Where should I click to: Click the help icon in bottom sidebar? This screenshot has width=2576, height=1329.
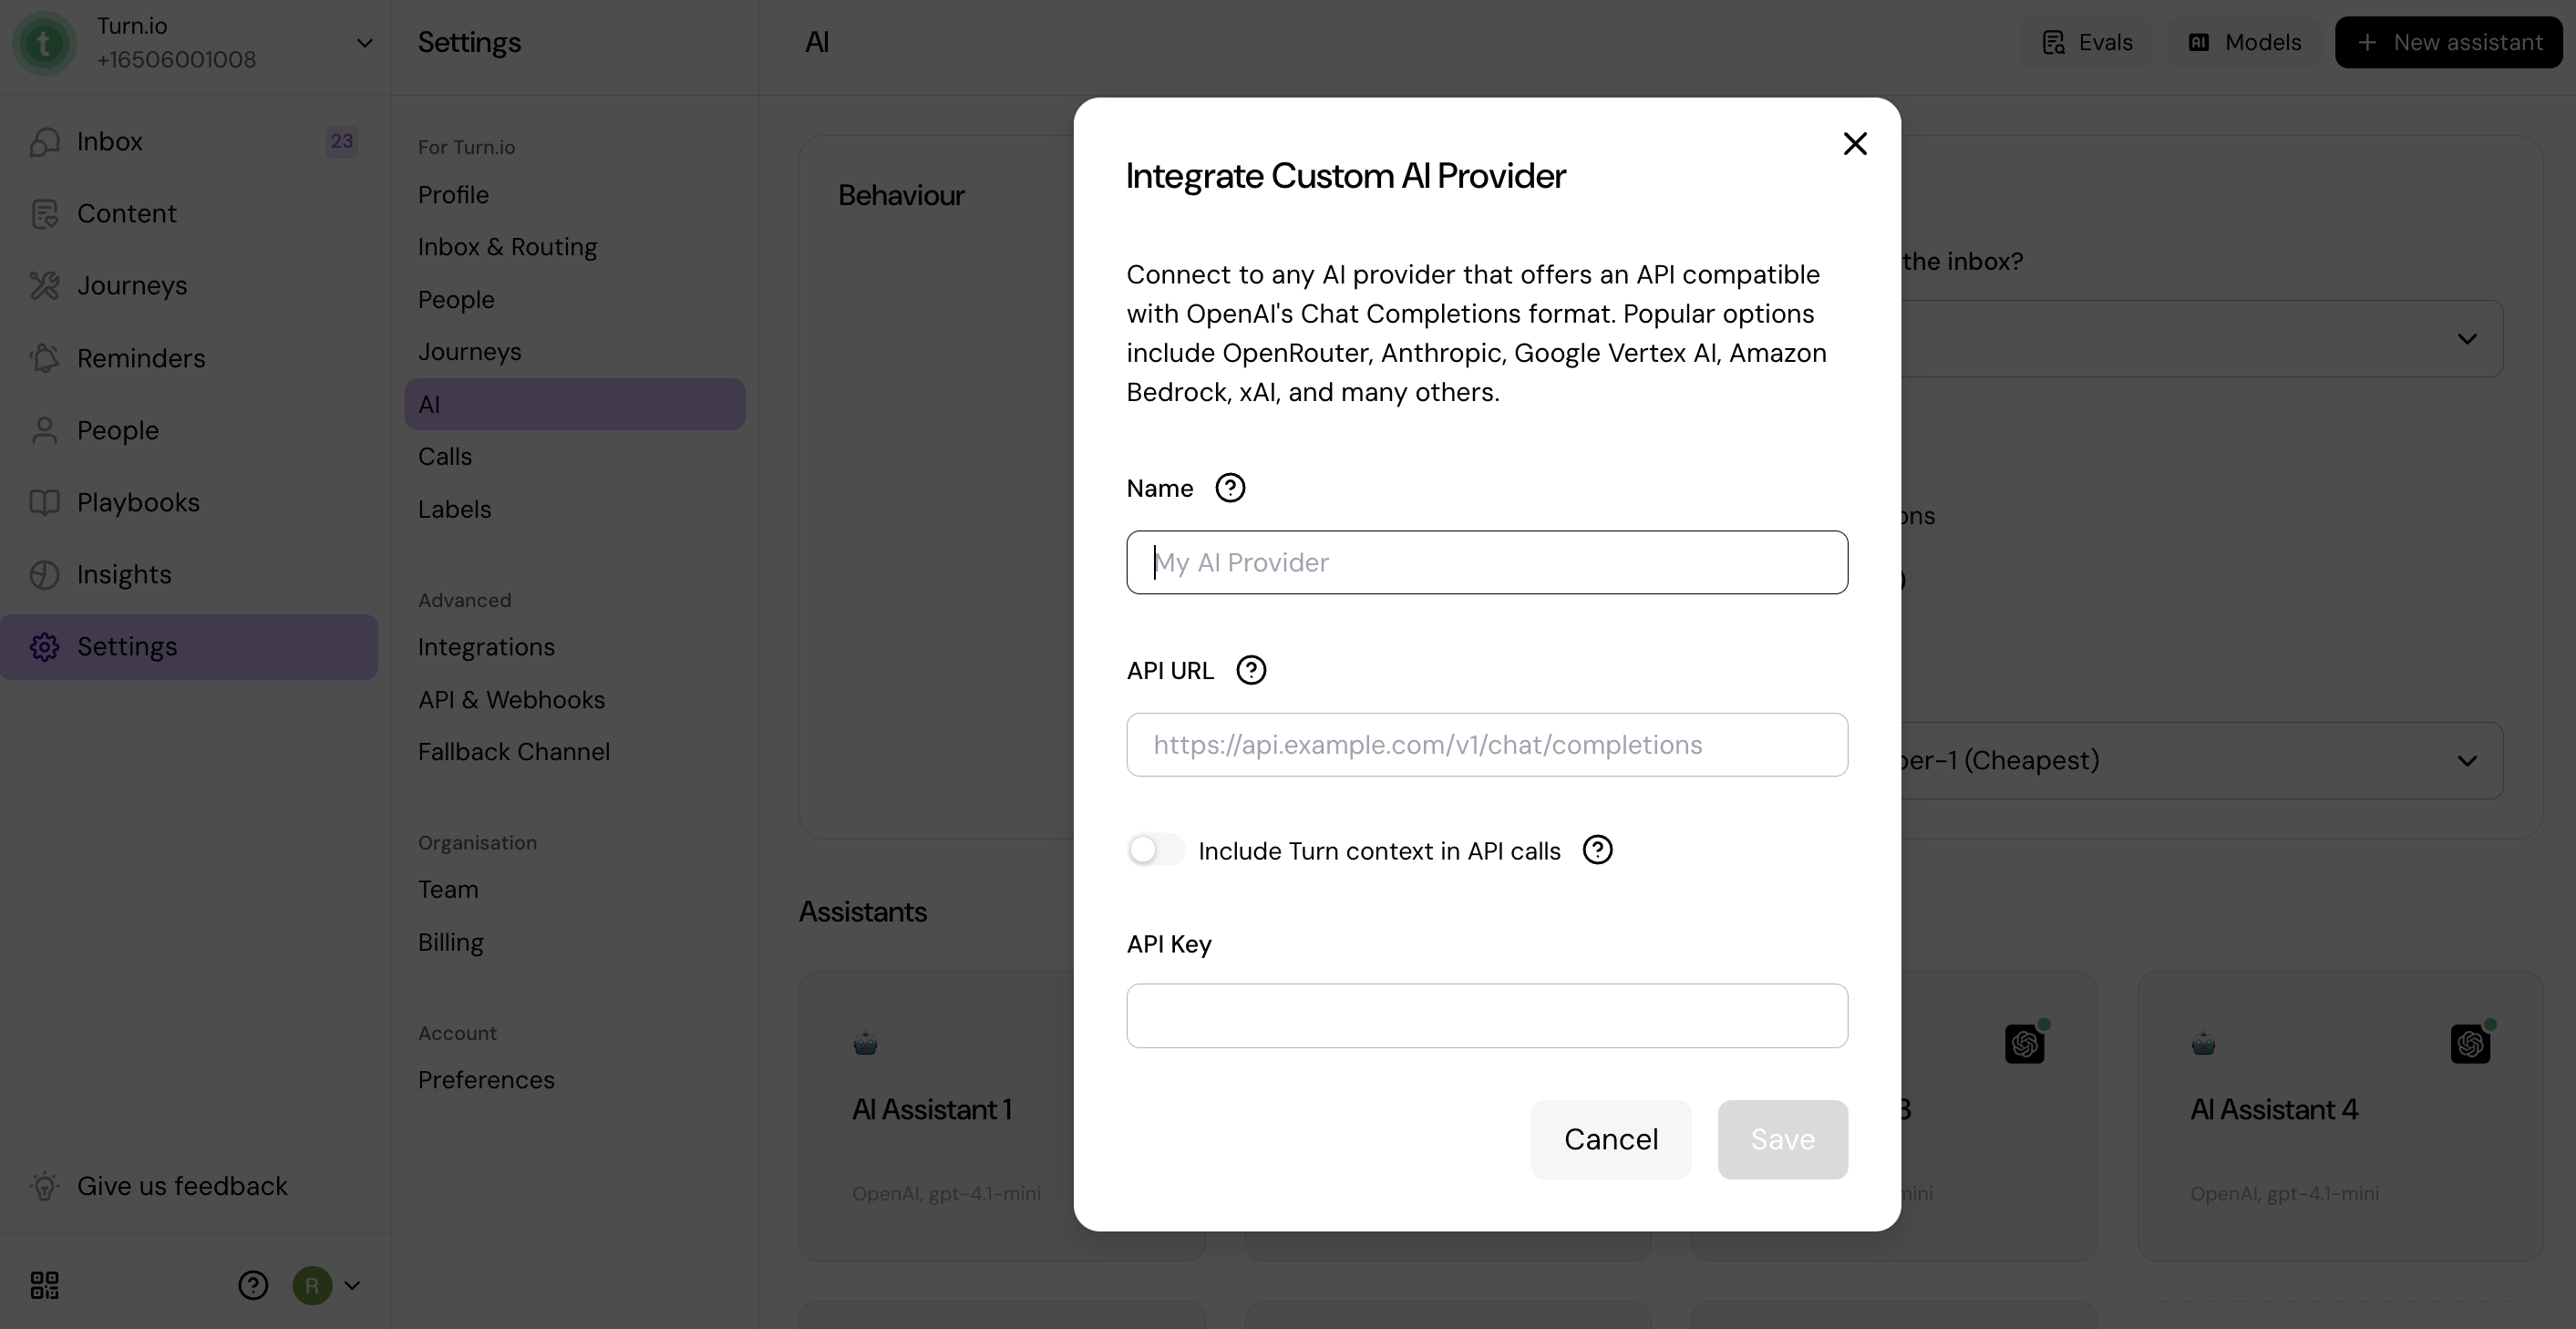253,1285
